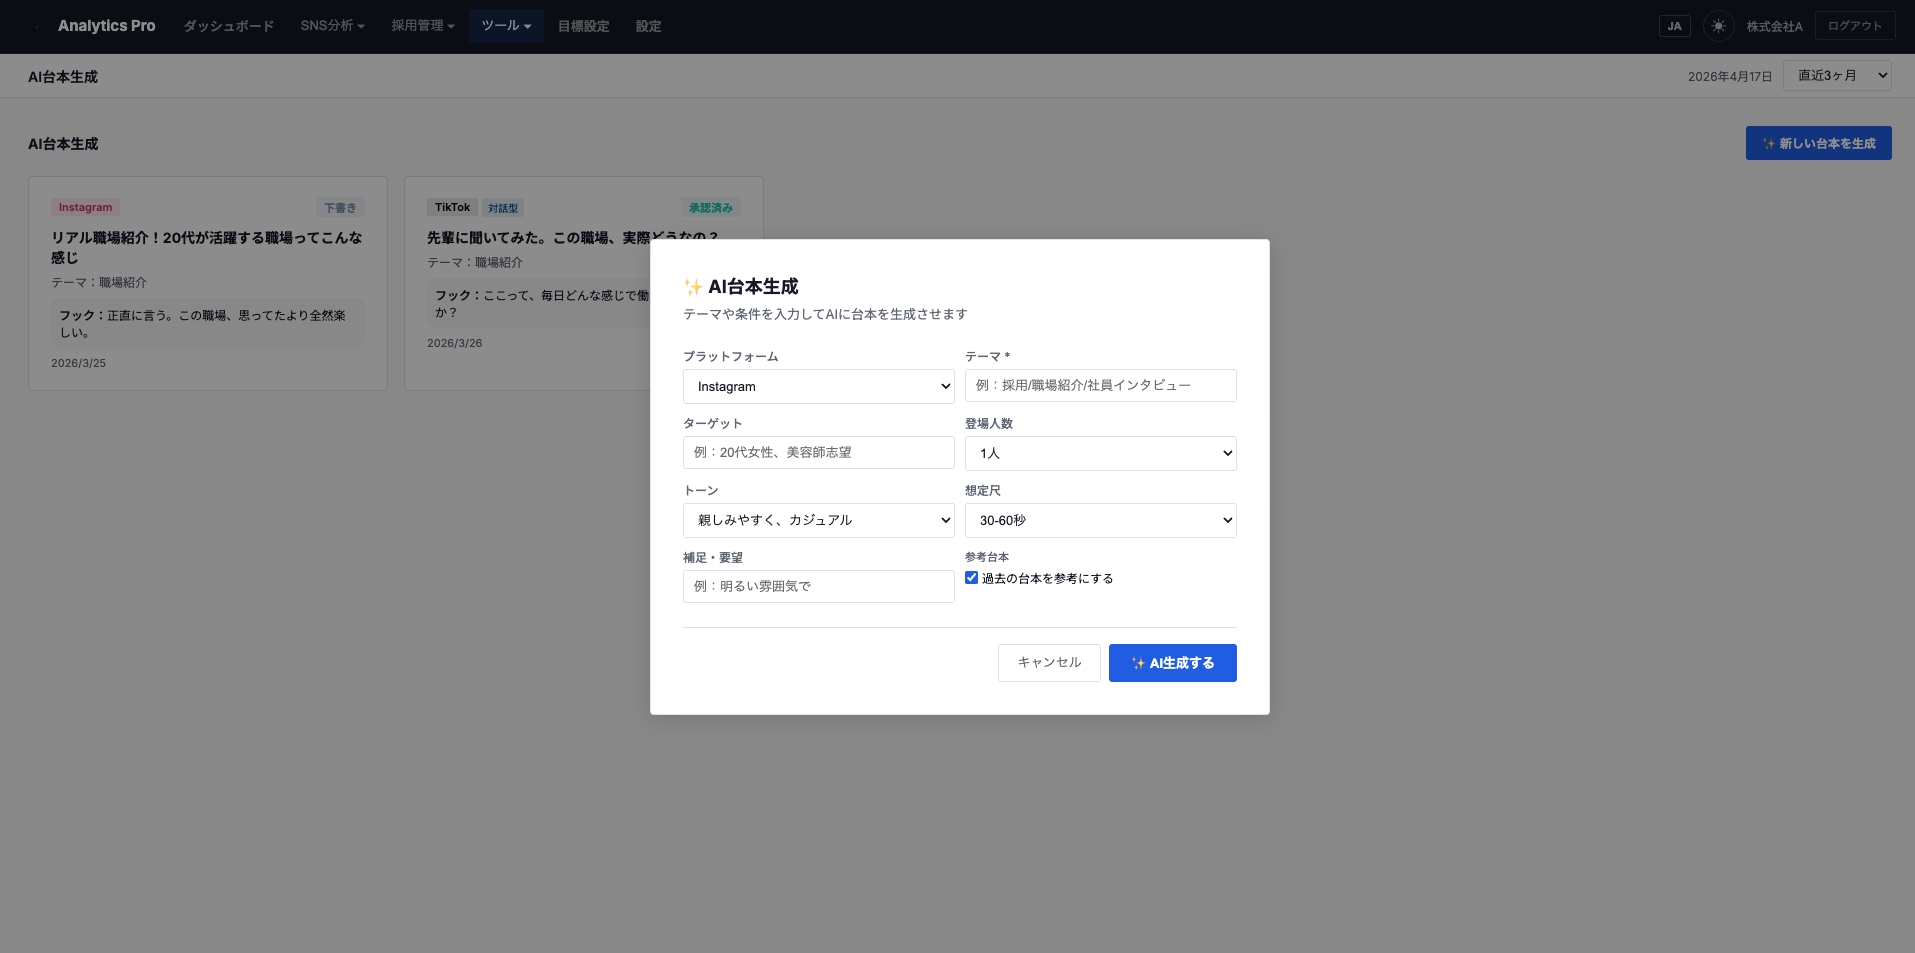The image size is (1915, 953).
Task: Click the 下書き status badge
Action: (x=340, y=207)
